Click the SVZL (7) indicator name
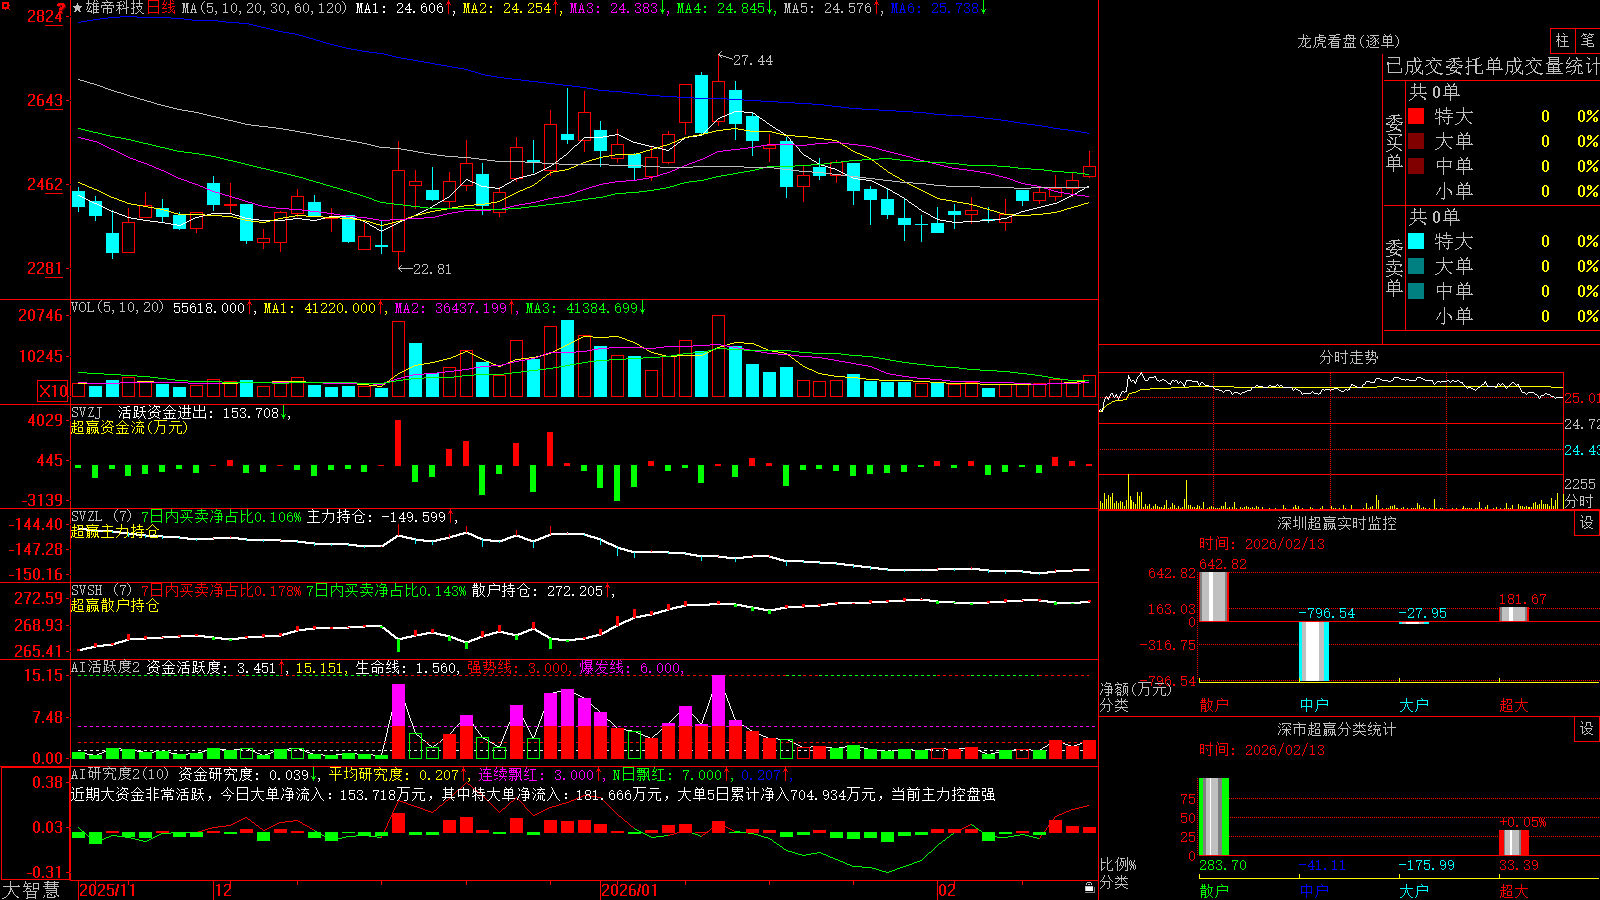 click(x=101, y=517)
